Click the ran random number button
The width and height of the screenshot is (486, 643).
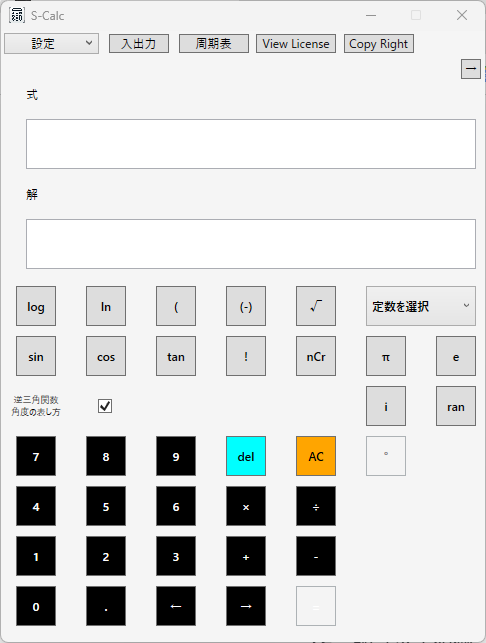pyautogui.click(x=456, y=406)
